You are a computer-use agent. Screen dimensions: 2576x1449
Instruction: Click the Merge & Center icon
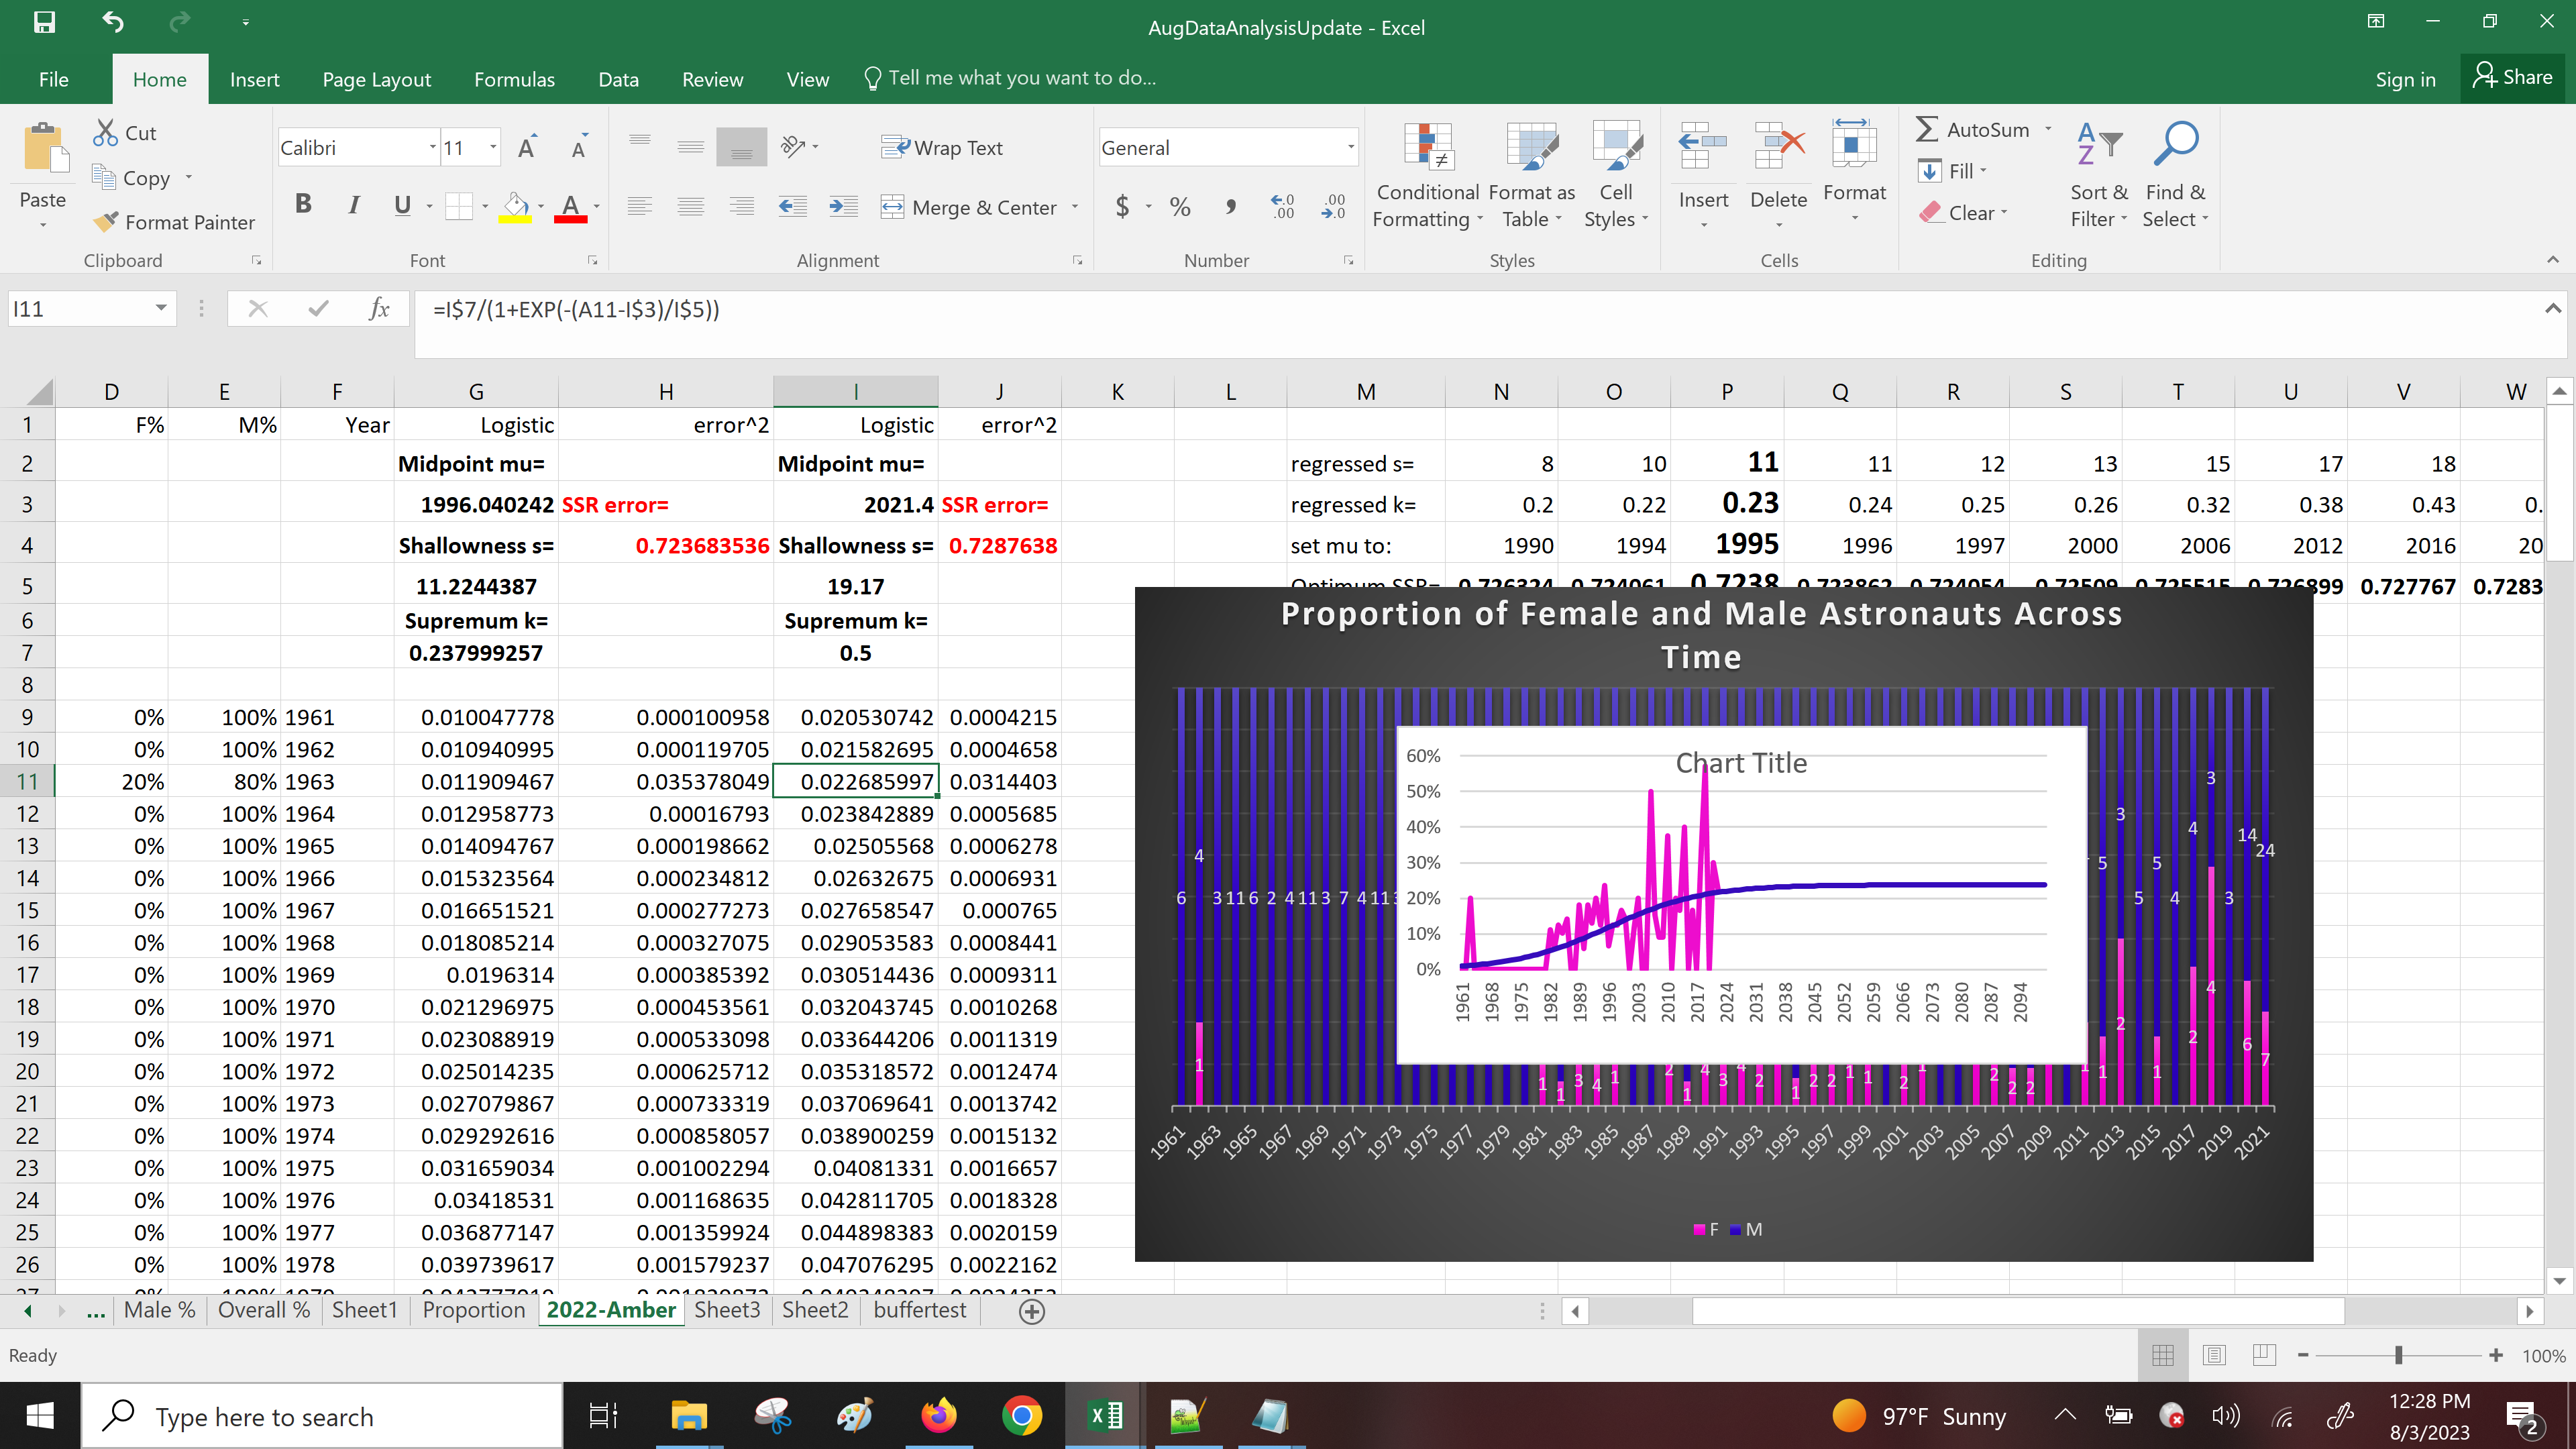coord(892,207)
